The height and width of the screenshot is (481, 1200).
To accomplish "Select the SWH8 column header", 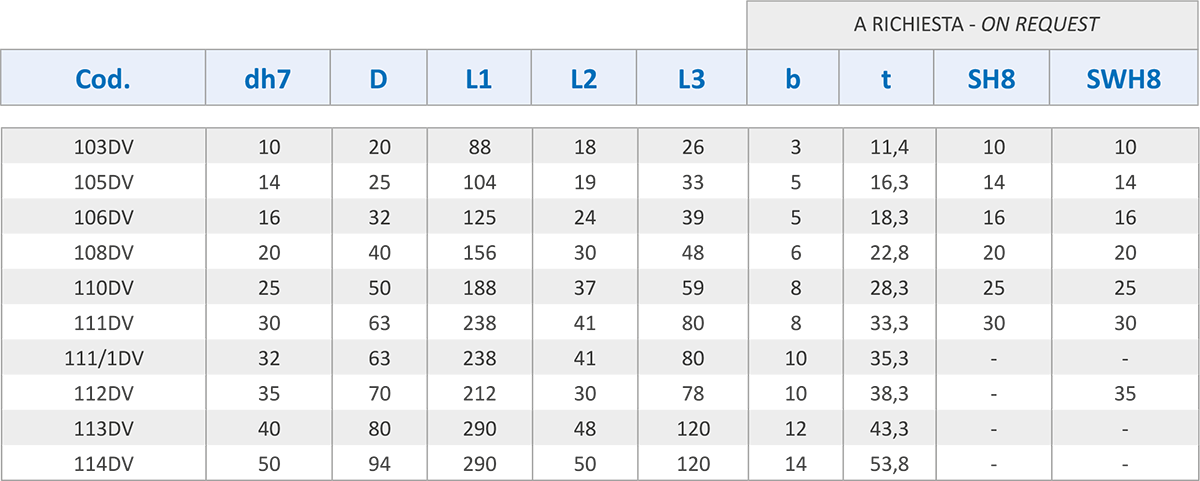I will coord(1124,78).
